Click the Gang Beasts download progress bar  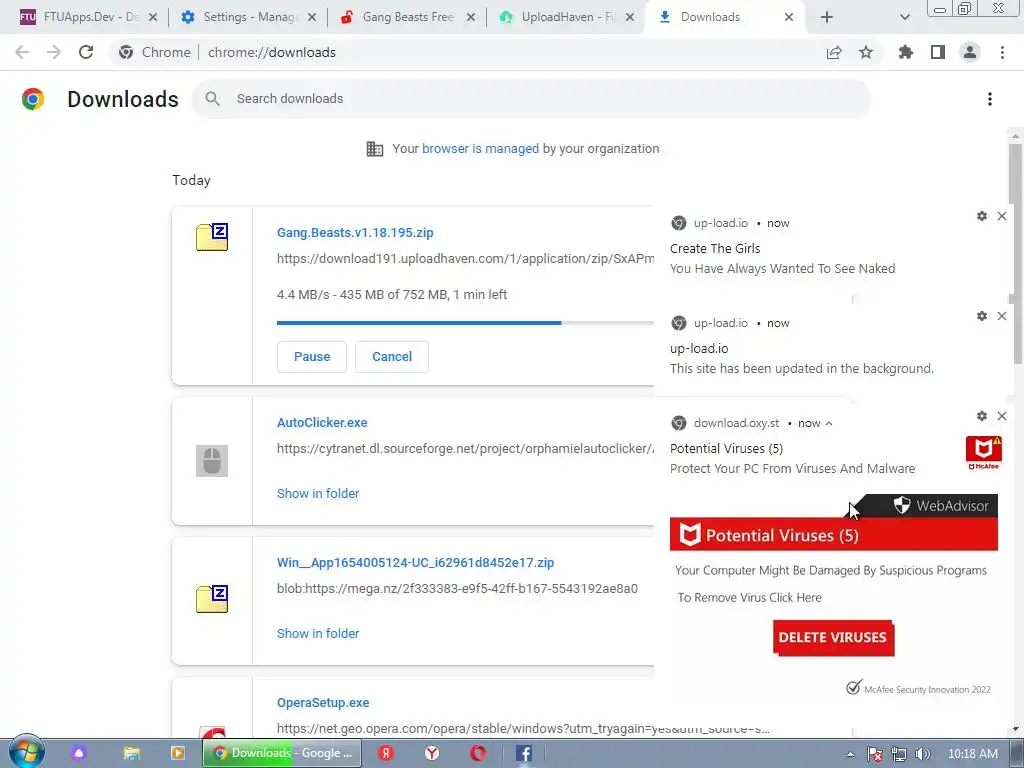click(x=465, y=323)
